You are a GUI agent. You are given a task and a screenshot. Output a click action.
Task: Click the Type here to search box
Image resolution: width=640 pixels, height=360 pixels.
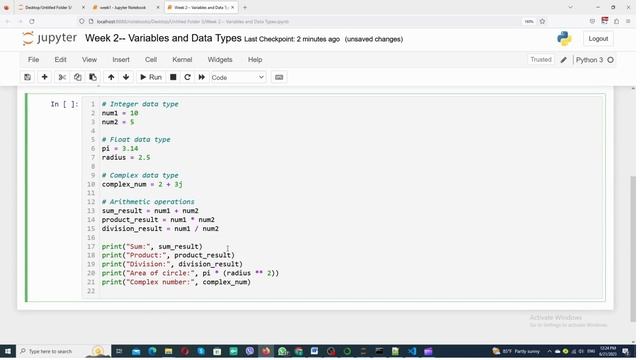click(64, 351)
